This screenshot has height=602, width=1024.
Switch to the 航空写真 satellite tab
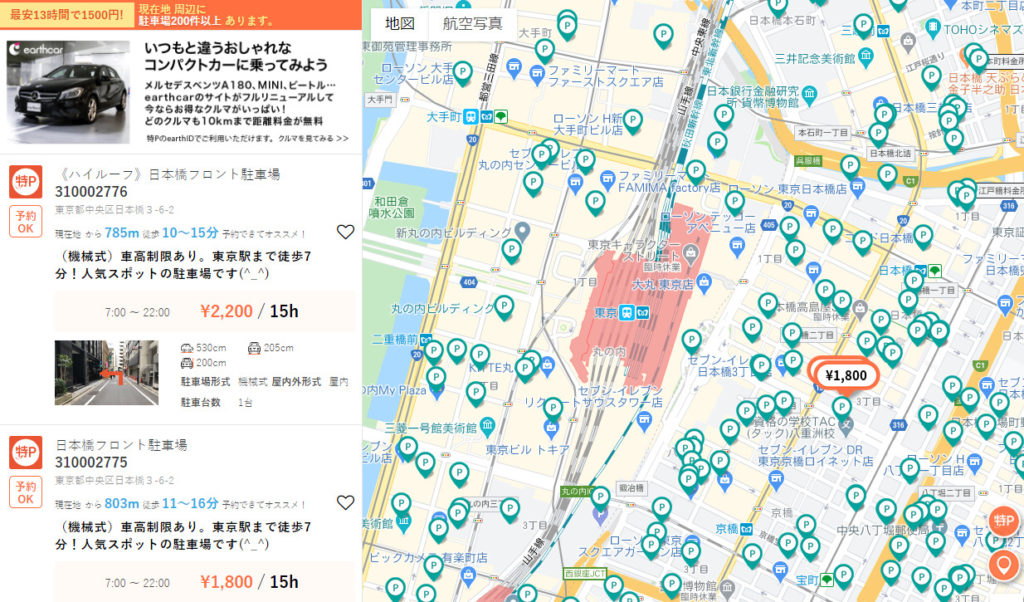[472, 24]
